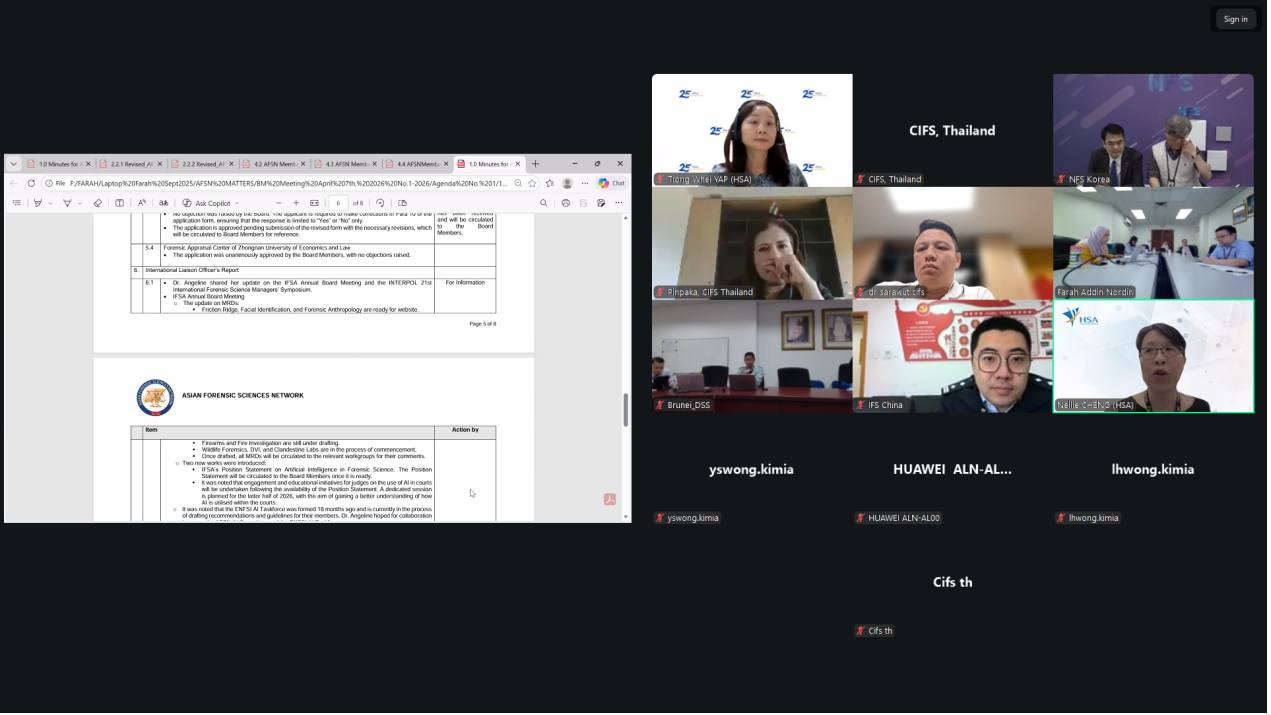Click zoom in plus button
This screenshot has width=1271, height=715.
[x=296, y=203]
